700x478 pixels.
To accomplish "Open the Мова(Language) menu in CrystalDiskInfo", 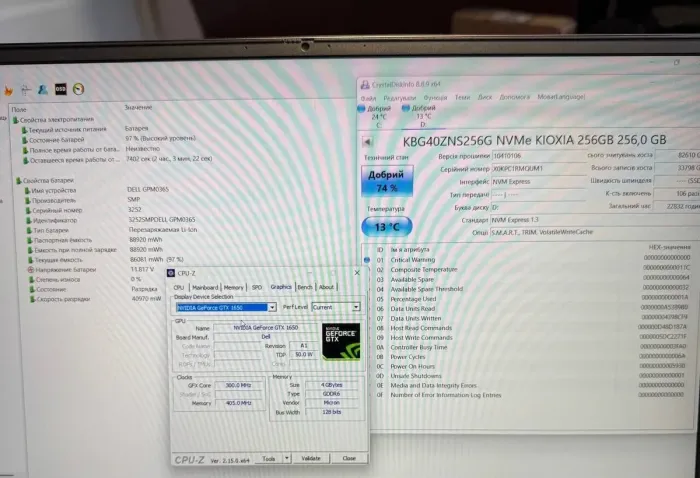I will pyautogui.click(x=561, y=96).
